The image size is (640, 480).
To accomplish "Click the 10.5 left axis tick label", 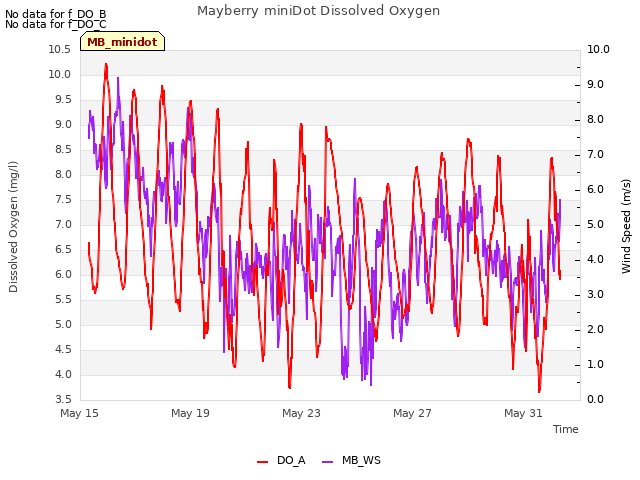I will coord(60,50).
